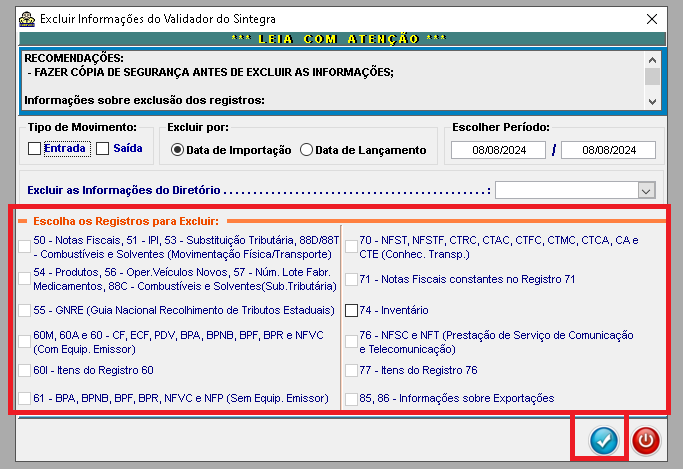Click the 'FAZER CÓPIA DE SEGURANÇA' line
This screenshot has height=469, width=683.
click(211, 72)
